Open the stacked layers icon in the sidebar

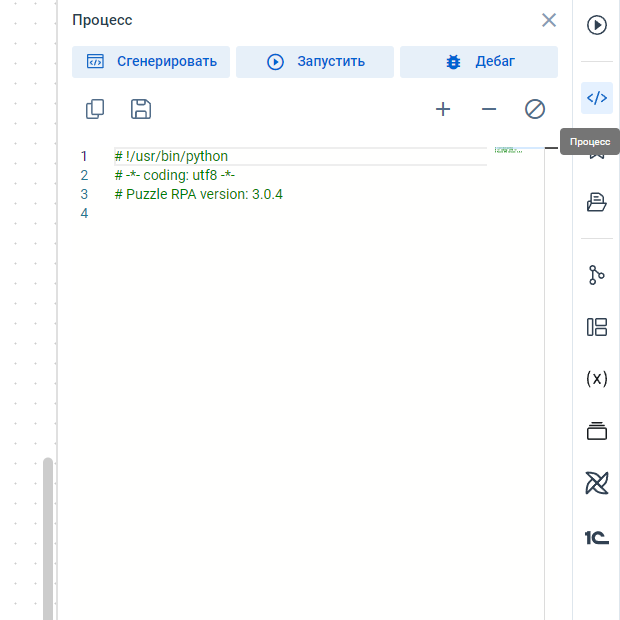pos(597,431)
